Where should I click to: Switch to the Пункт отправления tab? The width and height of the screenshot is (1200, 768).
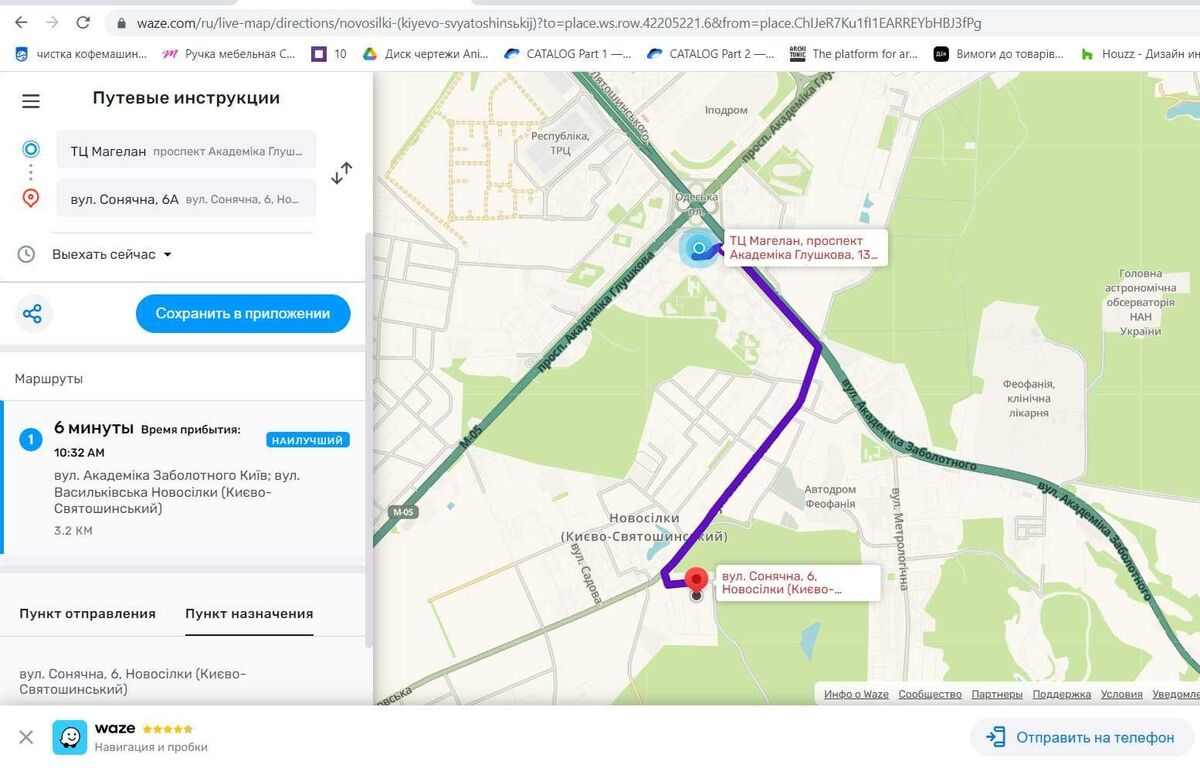tap(87, 614)
